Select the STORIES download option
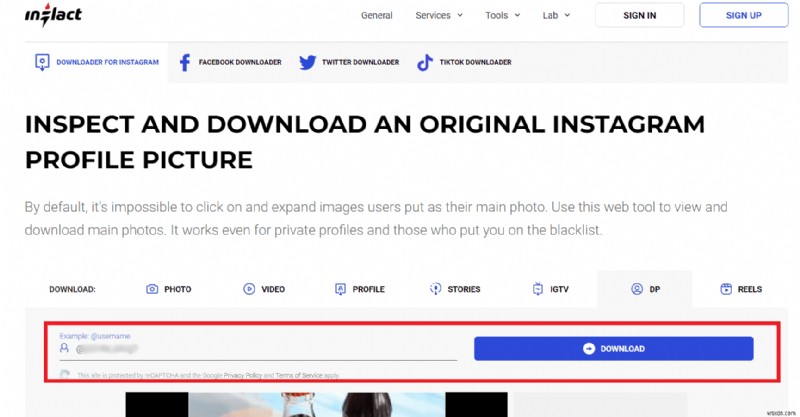This screenshot has width=800, height=417. pos(455,289)
